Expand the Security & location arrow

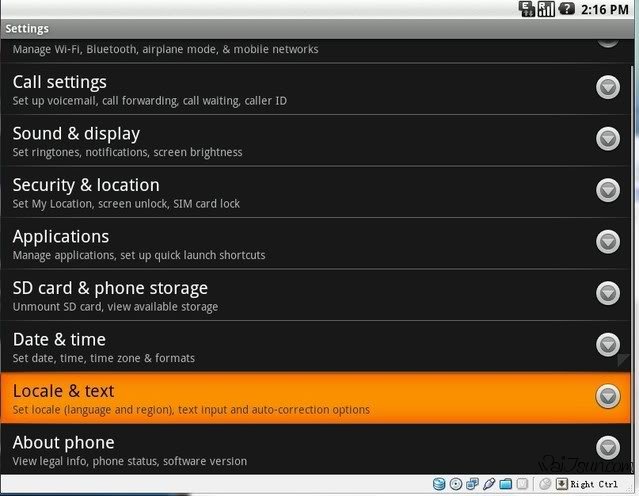click(608, 190)
